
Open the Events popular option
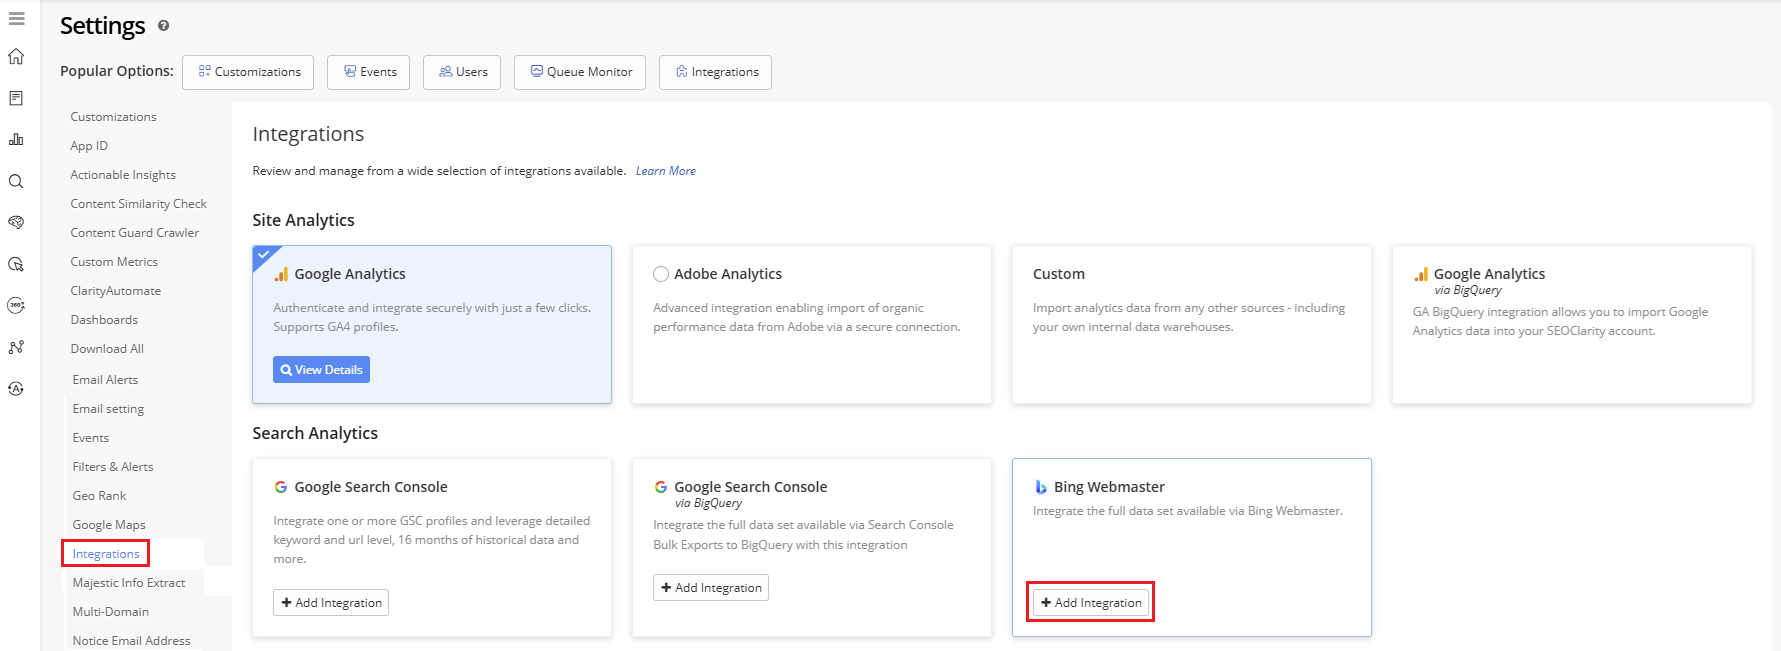coord(368,72)
